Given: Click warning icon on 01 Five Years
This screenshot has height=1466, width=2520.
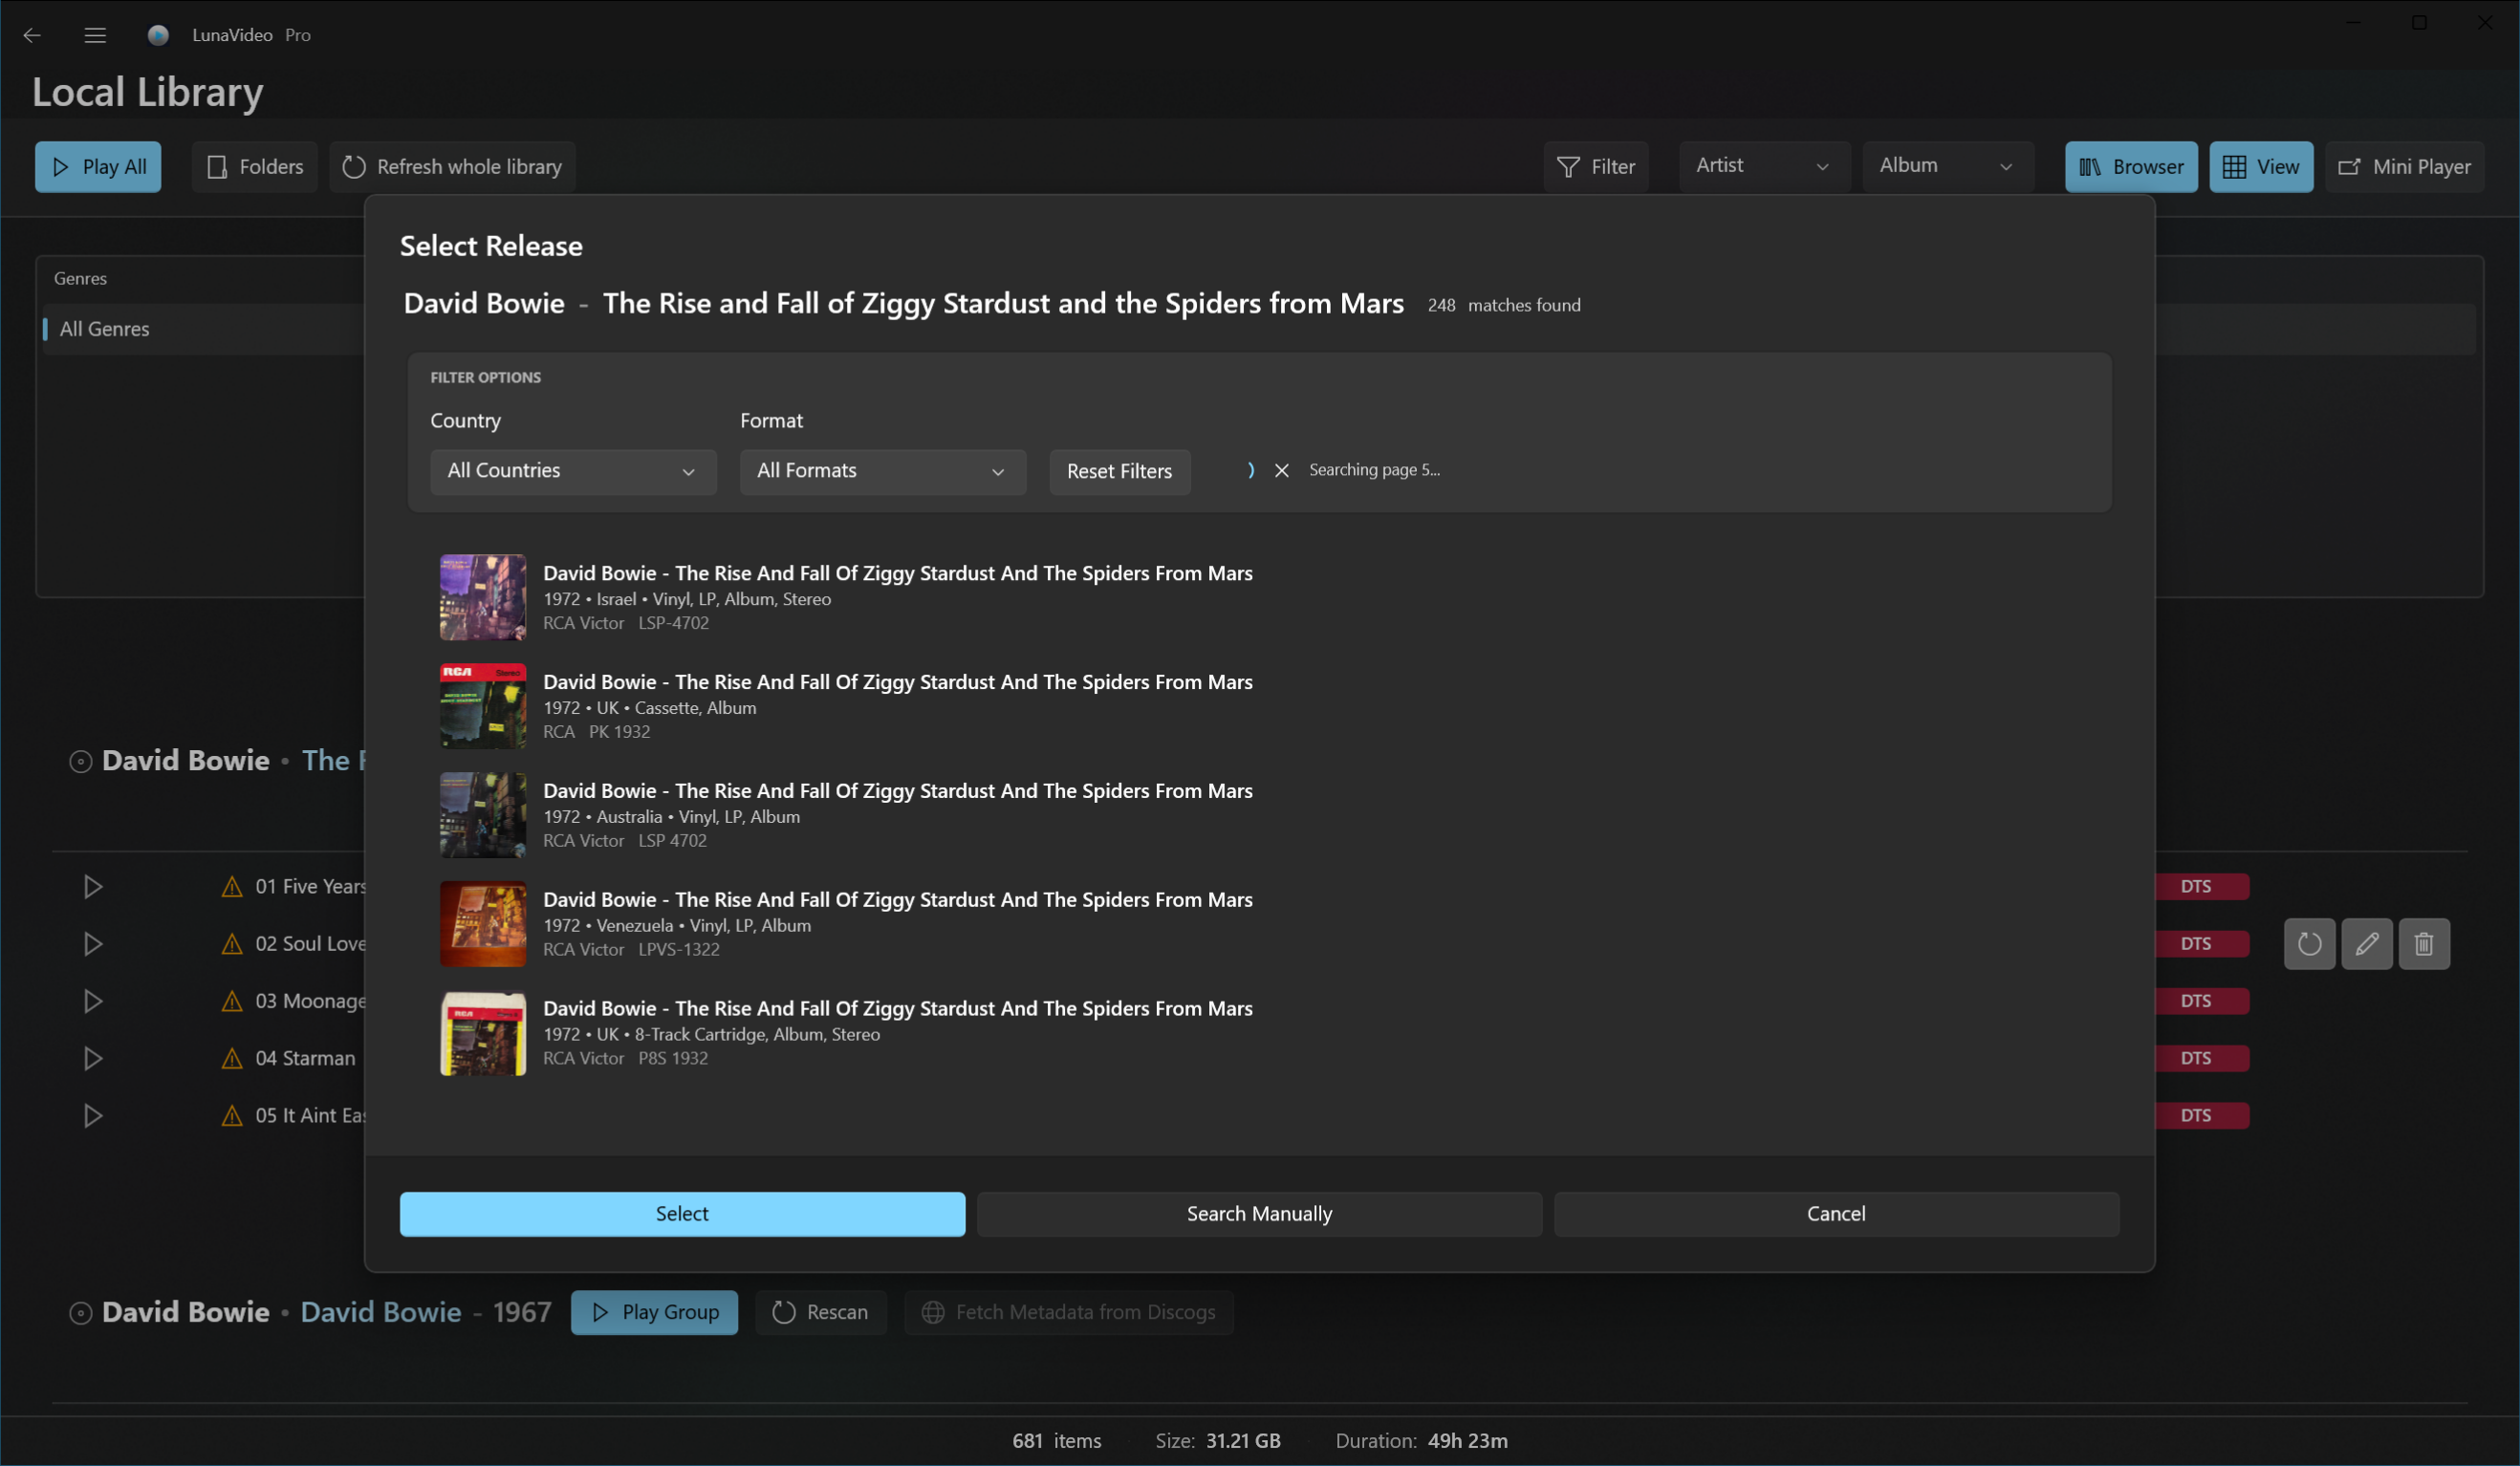Looking at the screenshot, I should coord(232,887).
